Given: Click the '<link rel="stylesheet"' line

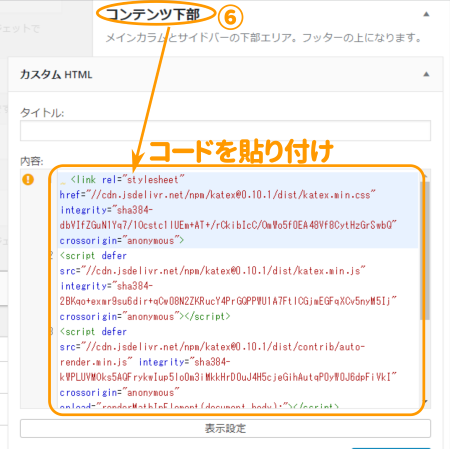Looking at the screenshot, I should 127,180.
